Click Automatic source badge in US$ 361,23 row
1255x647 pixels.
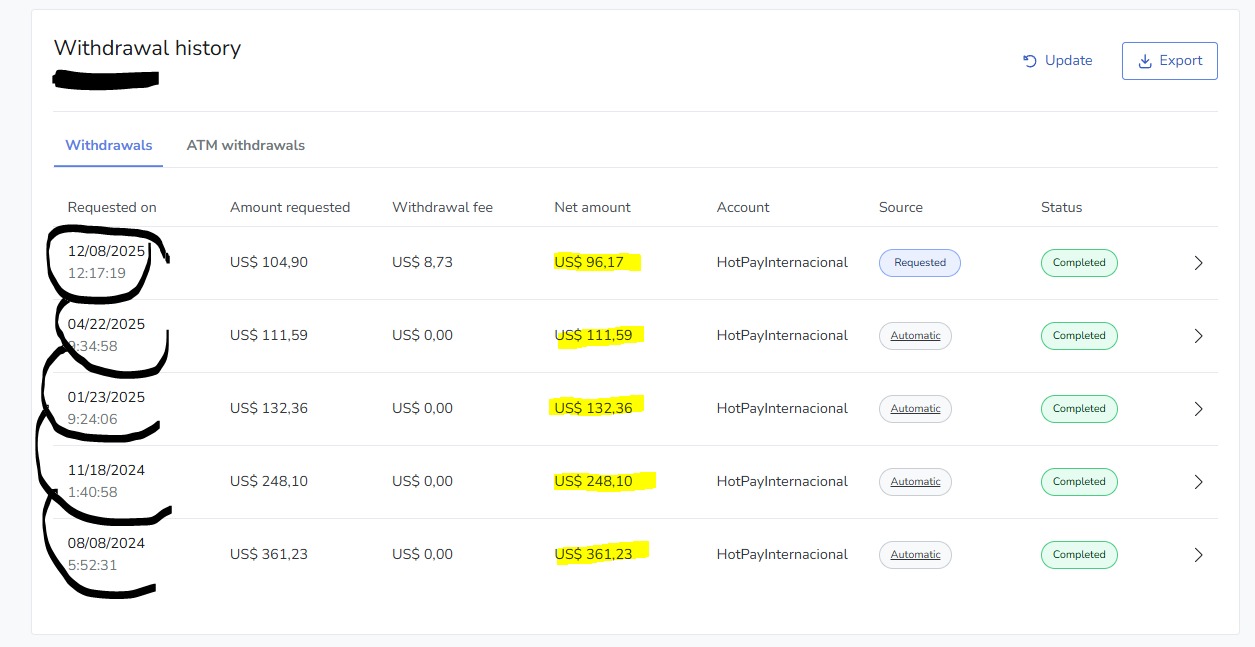click(x=915, y=555)
